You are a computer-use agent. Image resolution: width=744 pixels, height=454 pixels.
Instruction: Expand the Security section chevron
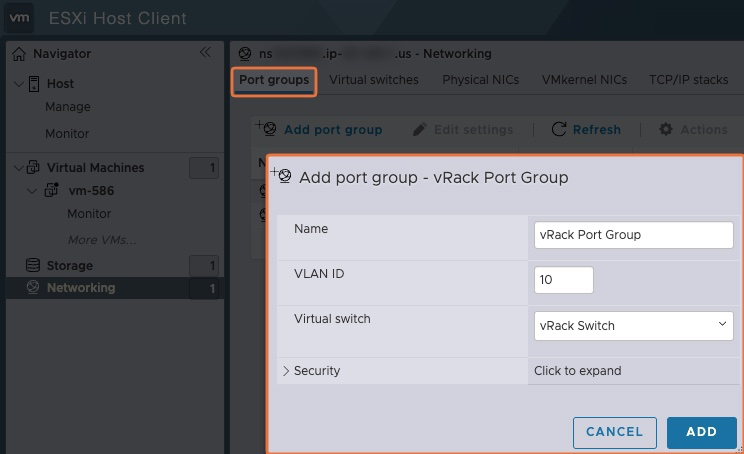tap(286, 371)
